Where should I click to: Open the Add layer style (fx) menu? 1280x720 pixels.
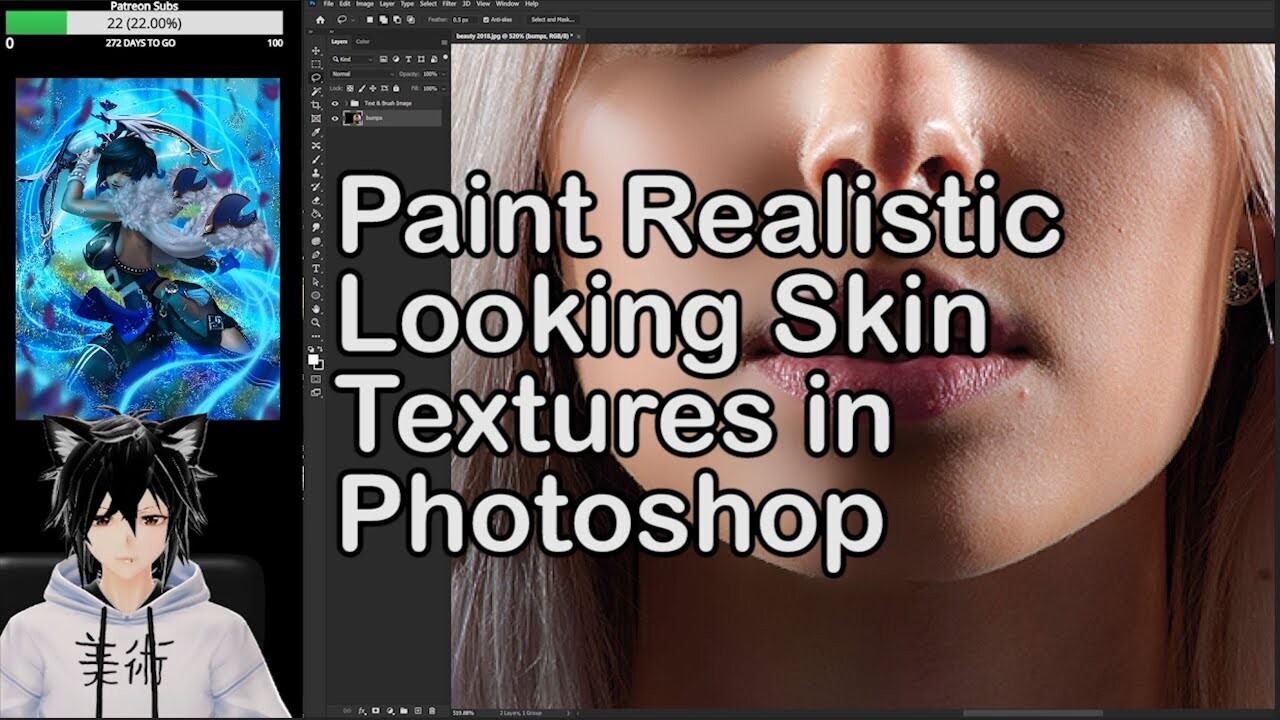[362, 710]
